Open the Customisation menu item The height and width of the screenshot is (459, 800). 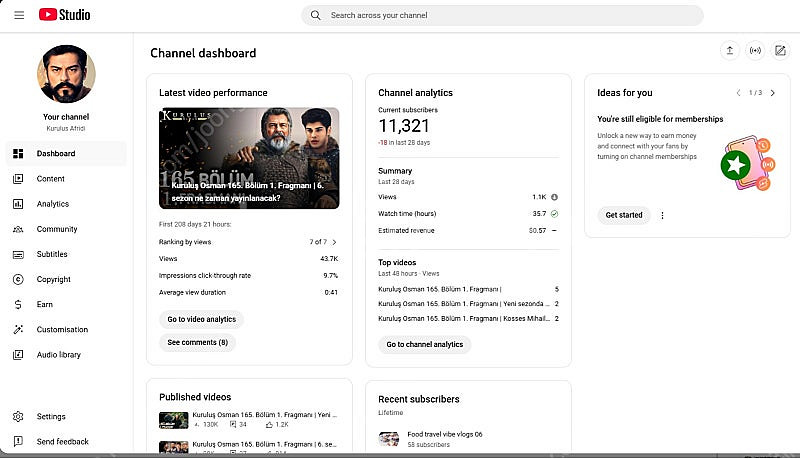coord(66,329)
